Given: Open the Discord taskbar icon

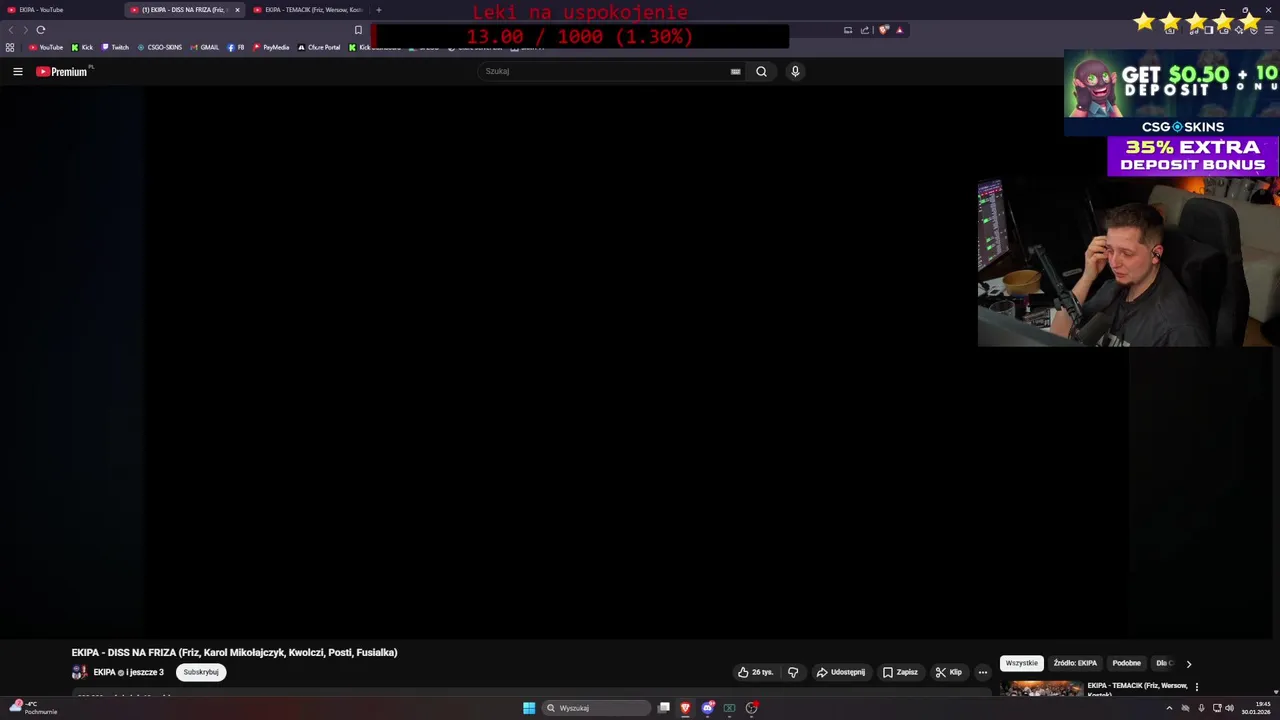Looking at the screenshot, I should [x=707, y=708].
